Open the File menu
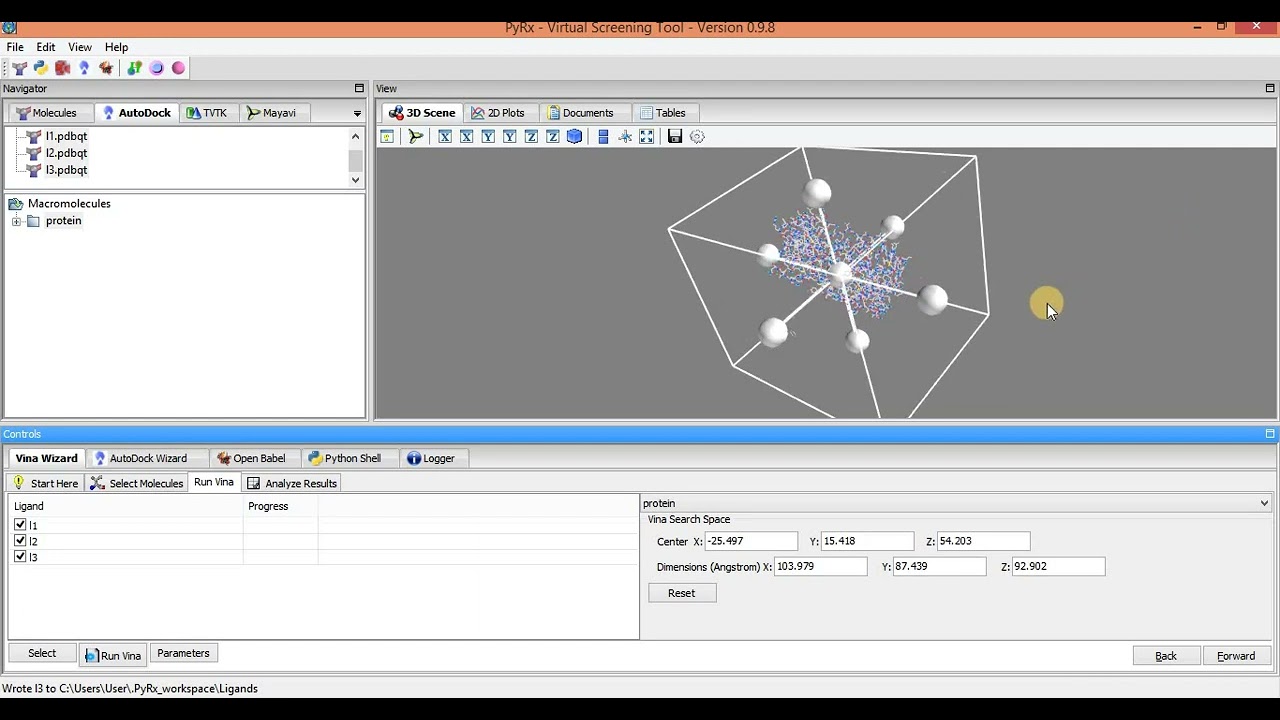The image size is (1280, 720). (x=15, y=47)
